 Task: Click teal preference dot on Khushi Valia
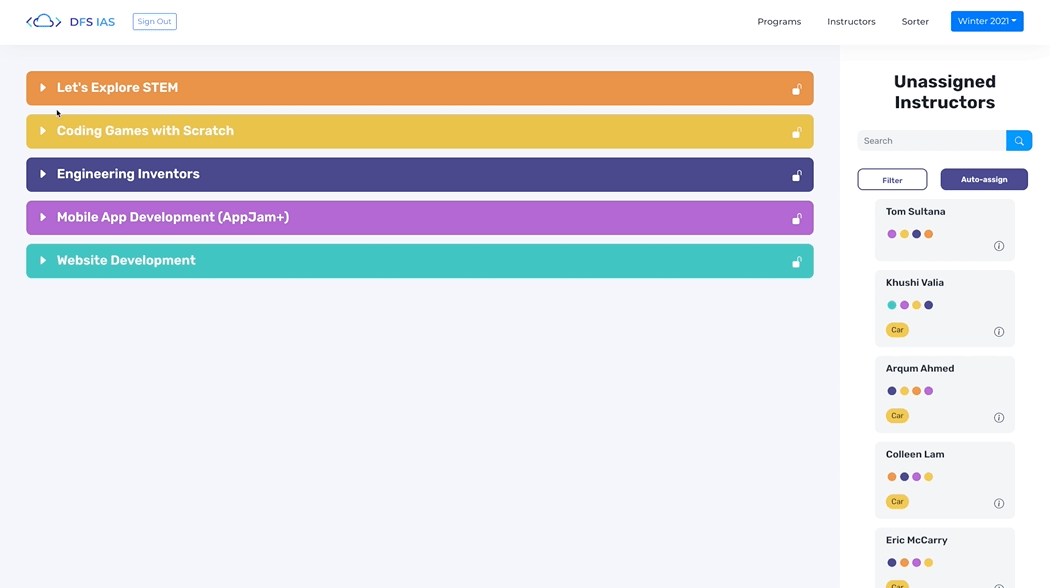point(892,305)
